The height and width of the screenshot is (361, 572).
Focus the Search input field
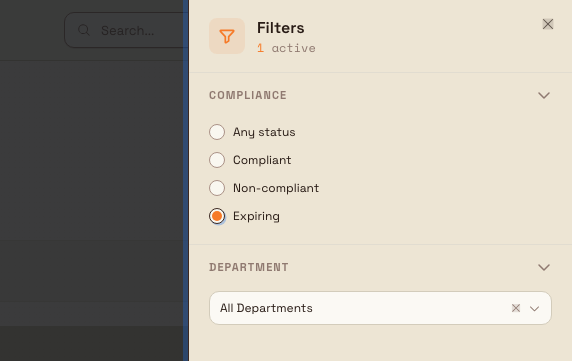click(x=126, y=30)
